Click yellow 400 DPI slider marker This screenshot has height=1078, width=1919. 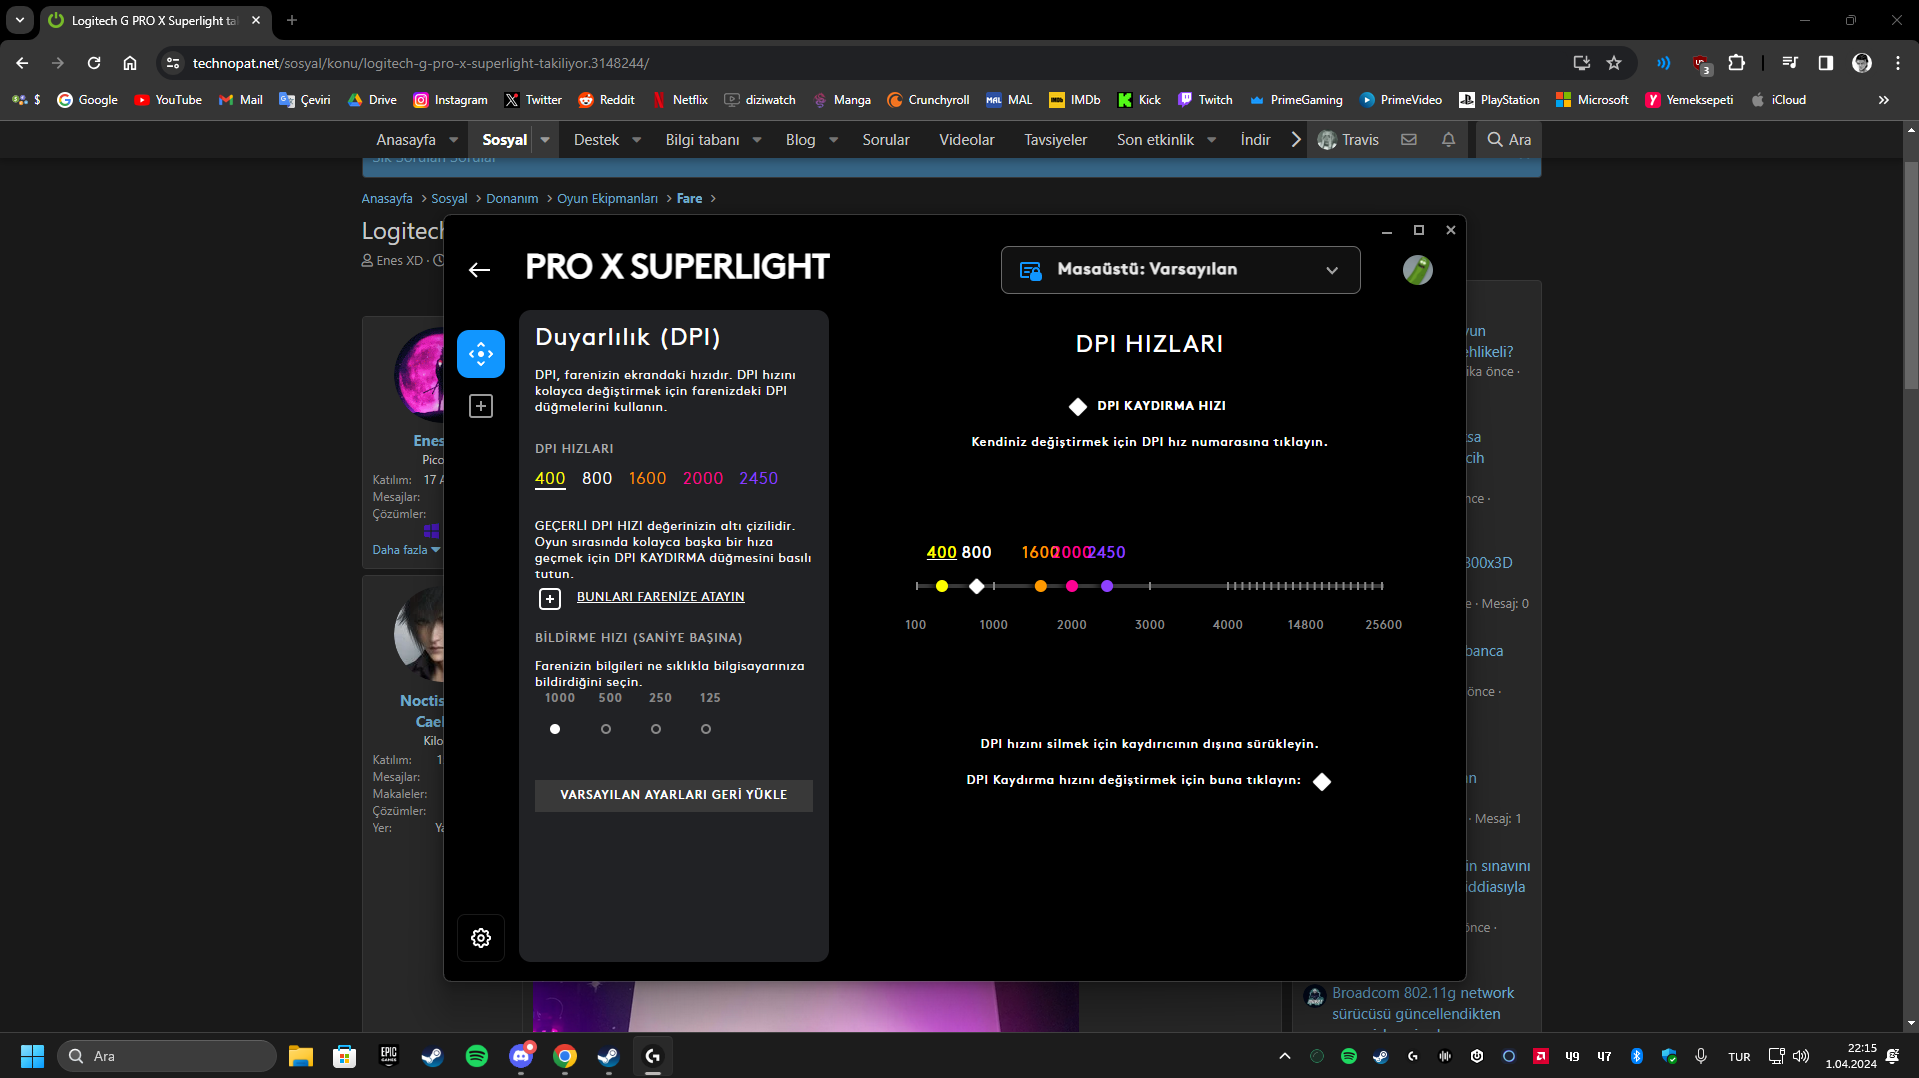[942, 586]
